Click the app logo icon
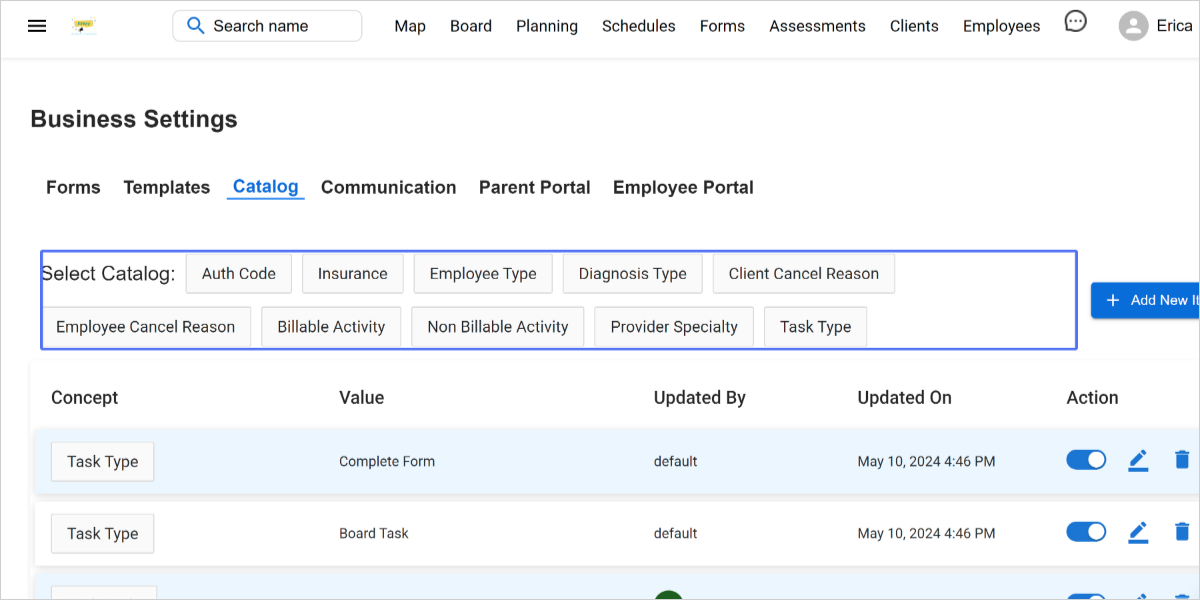This screenshot has width=1200, height=600. click(x=85, y=27)
